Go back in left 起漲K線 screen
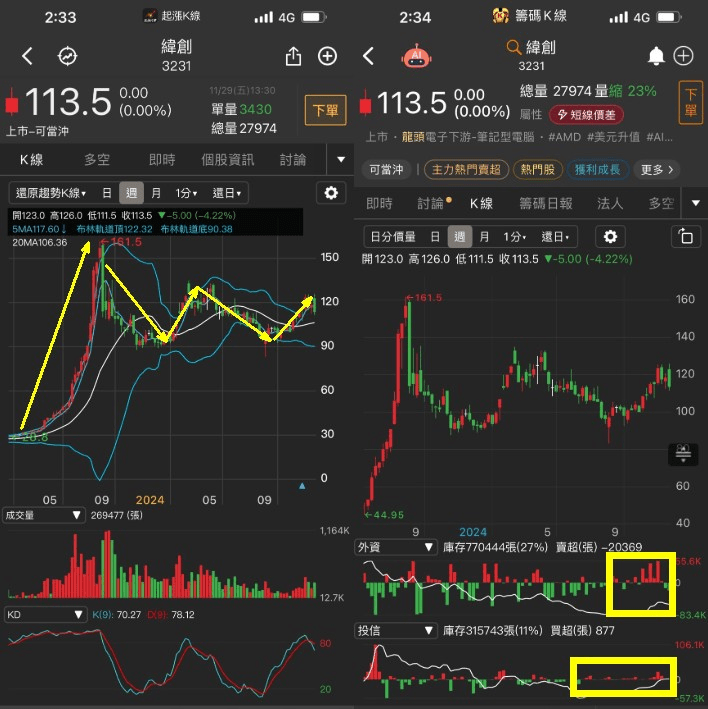 point(27,57)
